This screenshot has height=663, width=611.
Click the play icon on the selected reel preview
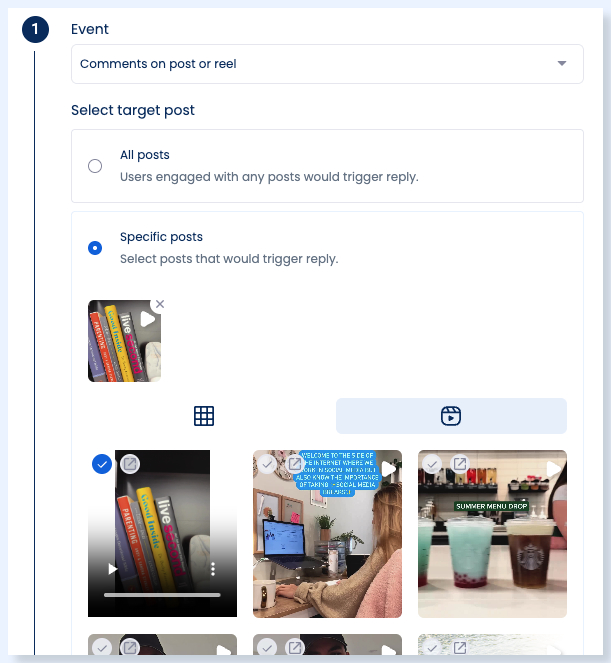(147, 319)
